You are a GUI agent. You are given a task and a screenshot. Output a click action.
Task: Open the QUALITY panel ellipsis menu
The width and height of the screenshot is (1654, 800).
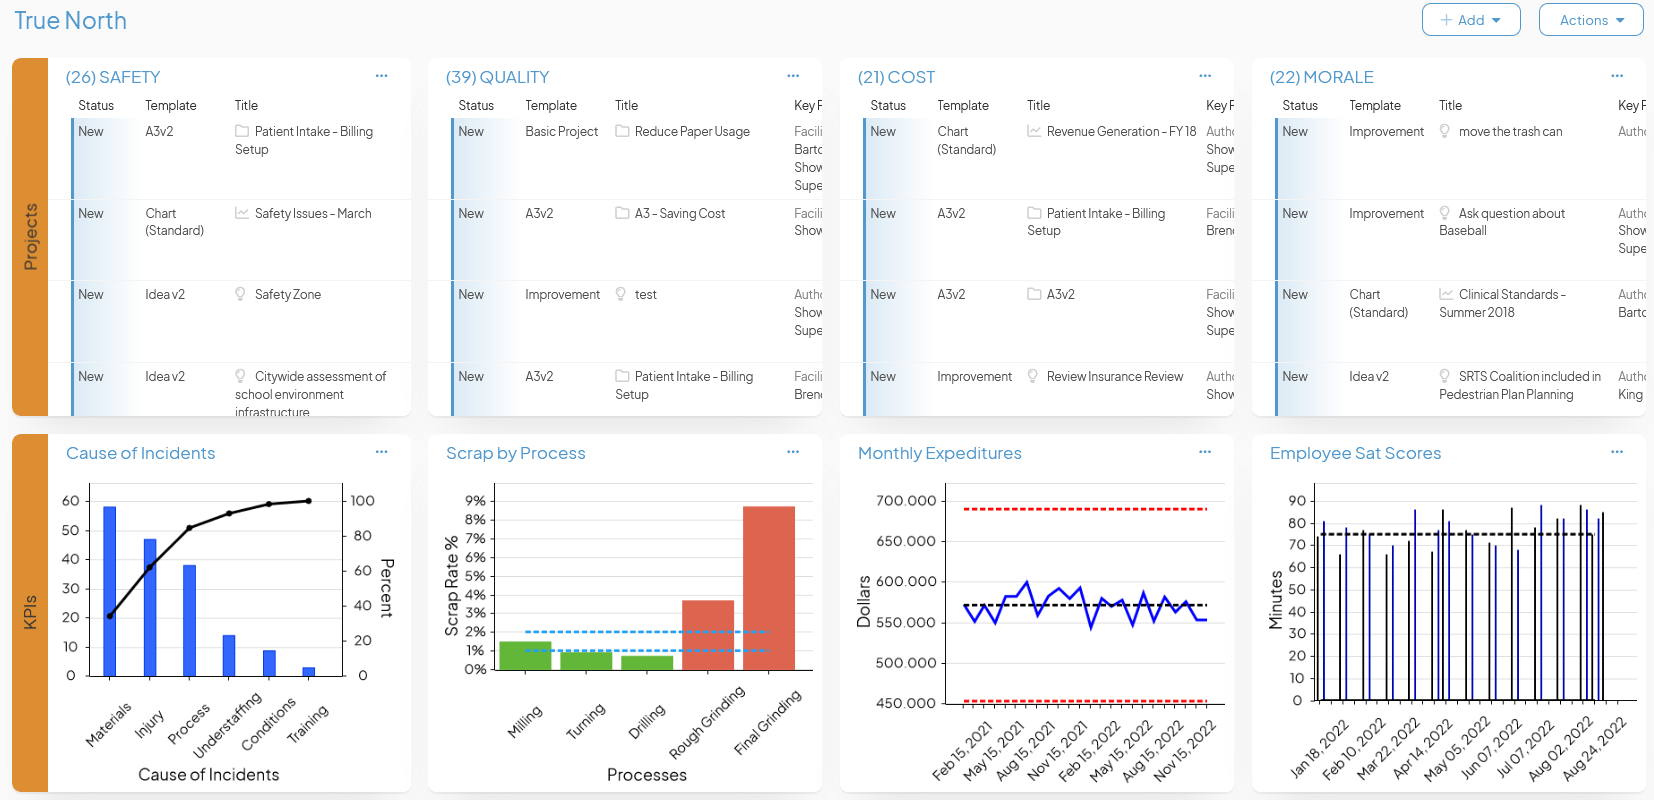click(x=793, y=76)
